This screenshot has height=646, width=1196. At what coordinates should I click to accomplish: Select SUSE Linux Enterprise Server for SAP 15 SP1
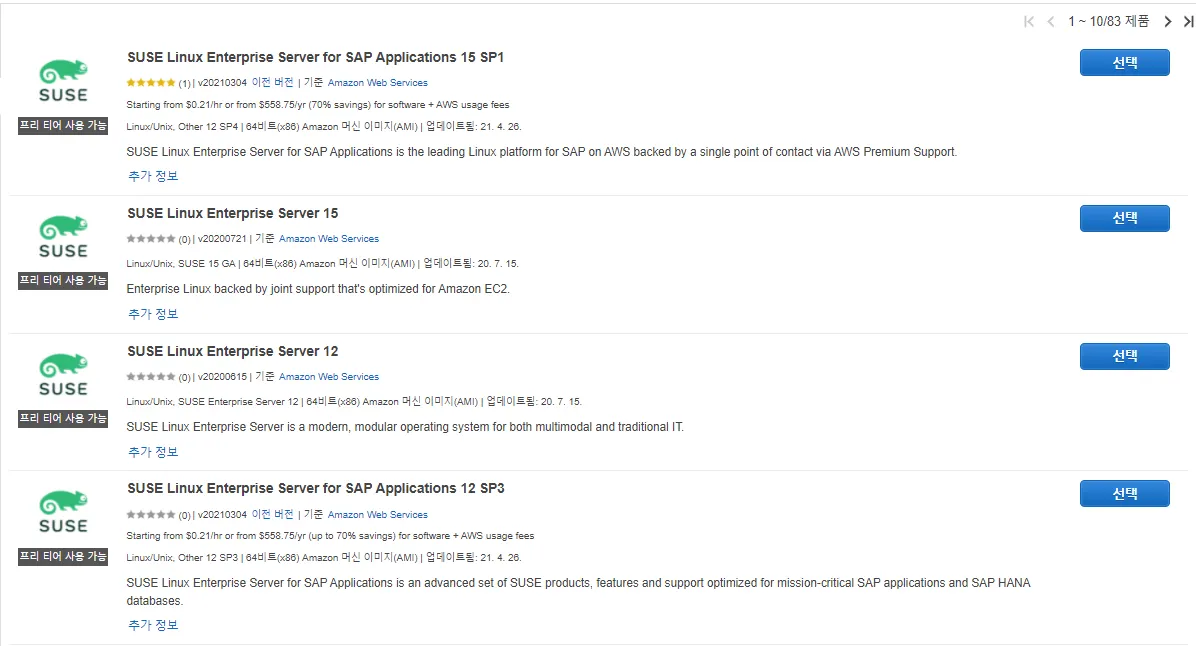1124,63
